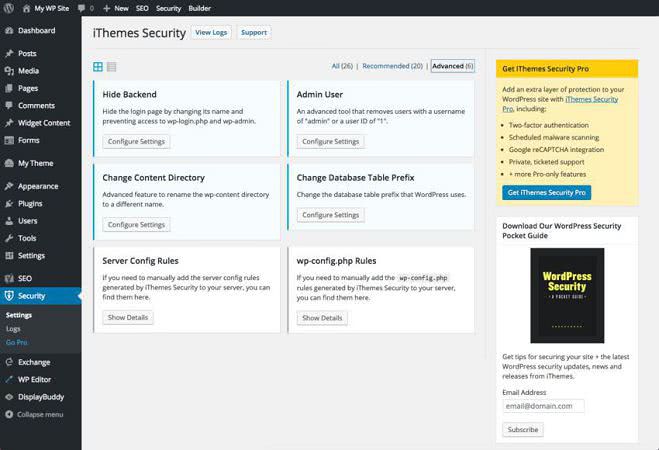The width and height of the screenshot is (659, 450).
Task: Open Plugins in the sidebar
Action: [x=32, y=203]
